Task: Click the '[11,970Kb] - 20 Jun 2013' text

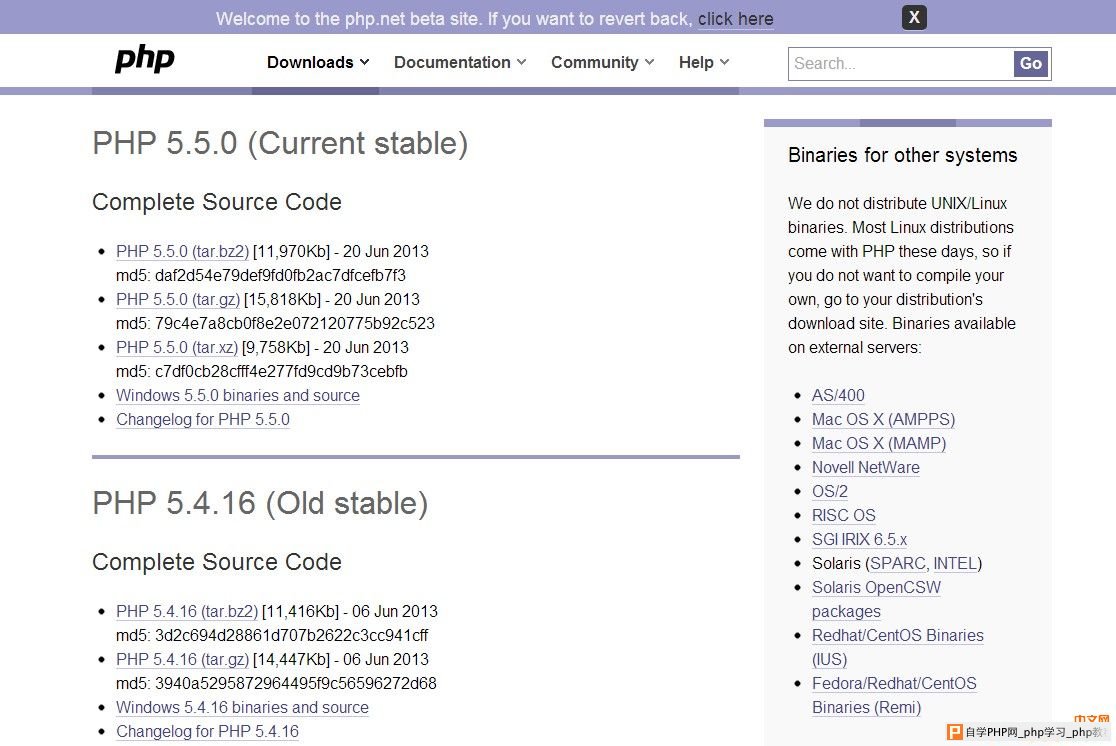Action: coord(341,252)
